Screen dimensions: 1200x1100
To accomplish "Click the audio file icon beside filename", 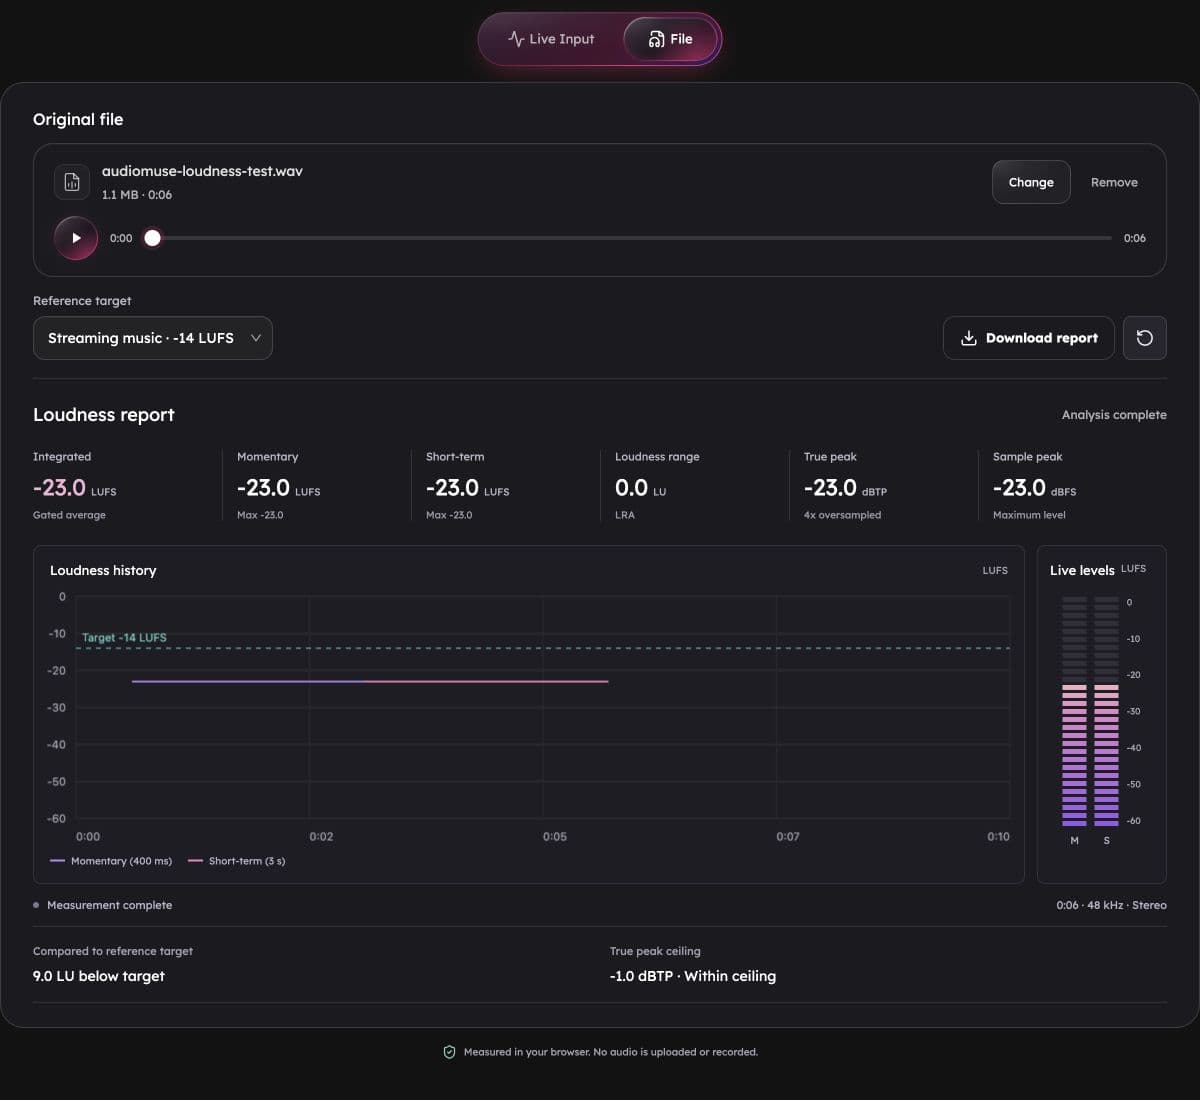I will 72,182.
